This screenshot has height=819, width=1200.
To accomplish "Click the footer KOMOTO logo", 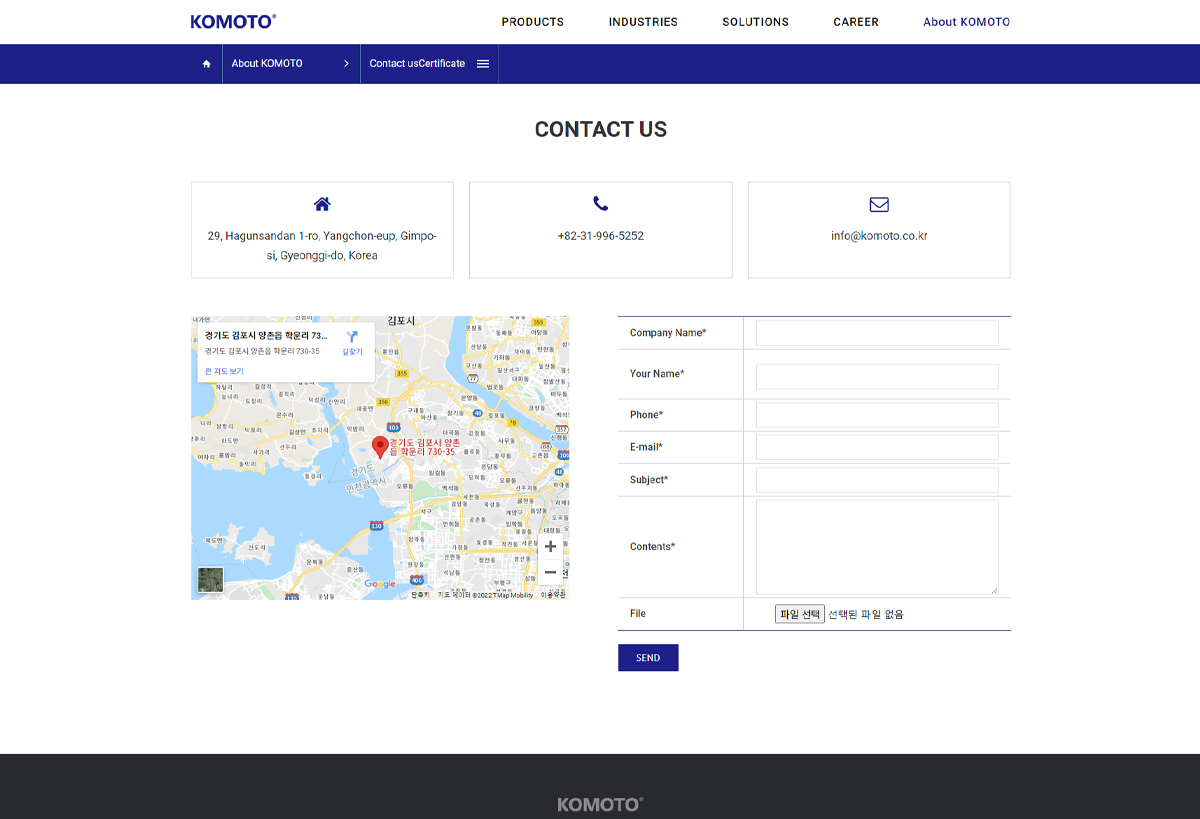I will [x=600, y=804].
